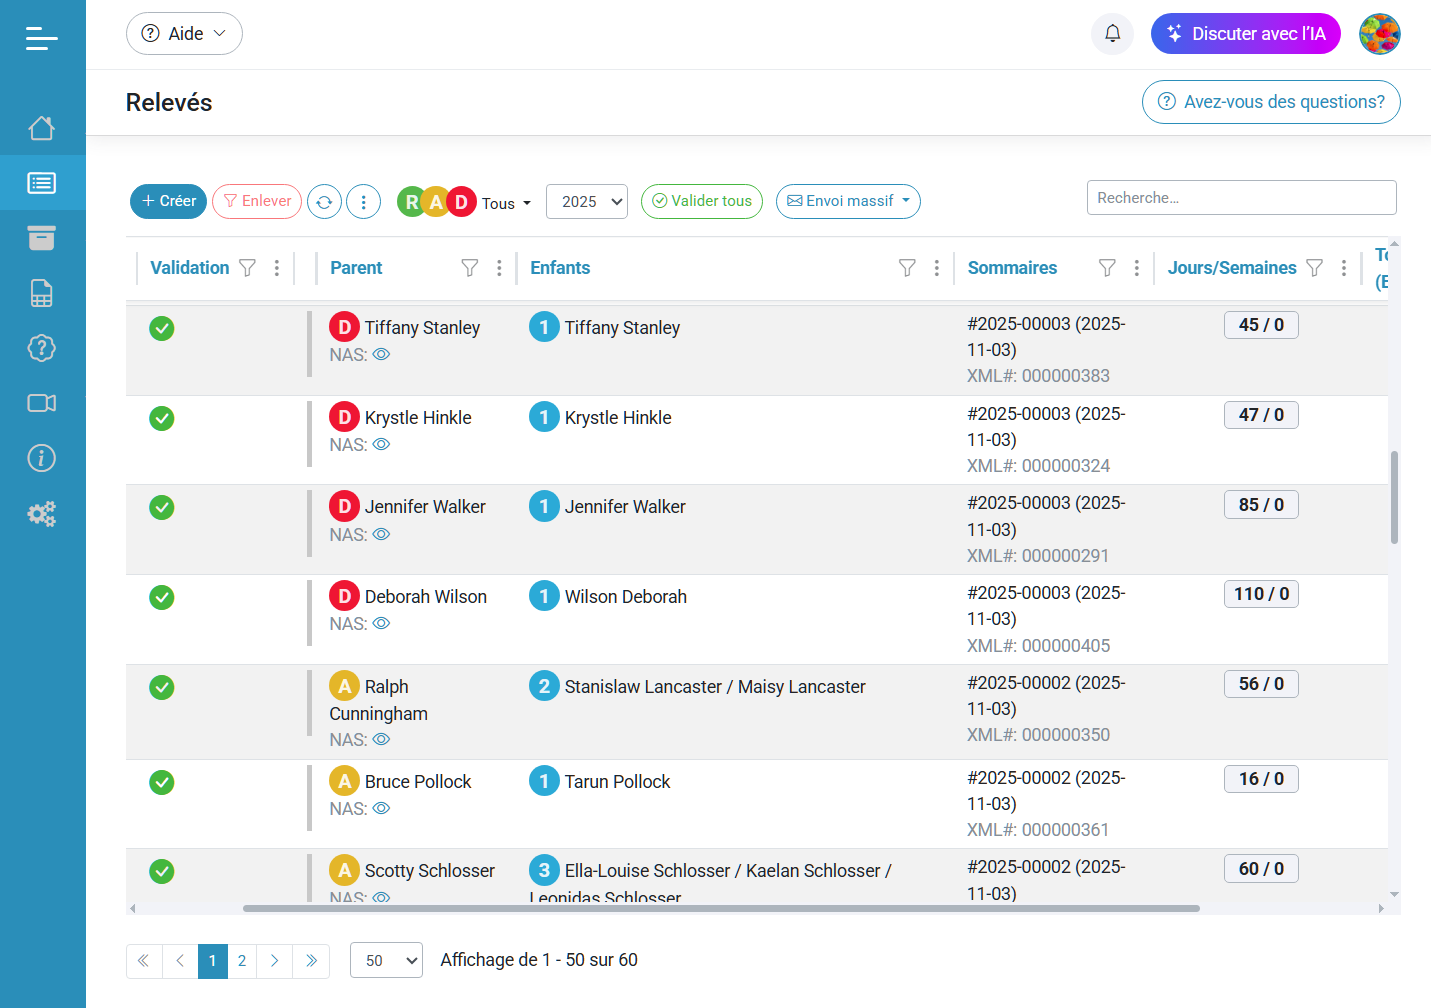Open the 2025 year dropdown
Screen dimensions: 1431x1008
[x=587, y=202]
